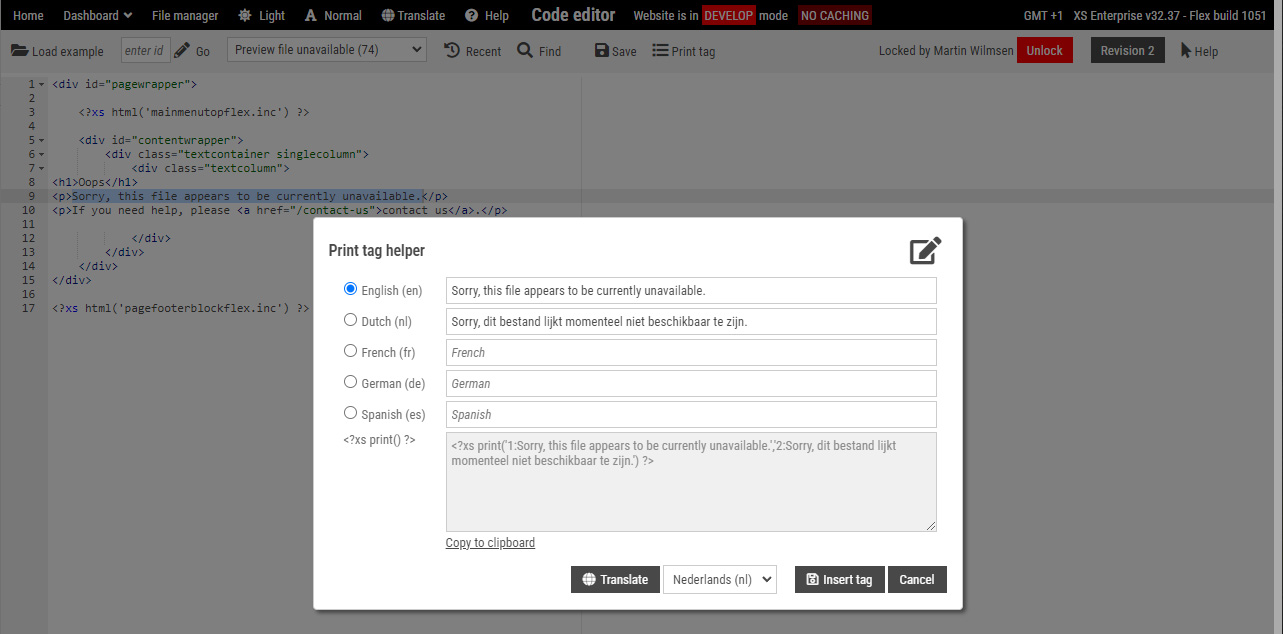Open the Preview file unavailable (74) dropdown
Screen dimensions: 1283x634
click(x=327, y=50)
